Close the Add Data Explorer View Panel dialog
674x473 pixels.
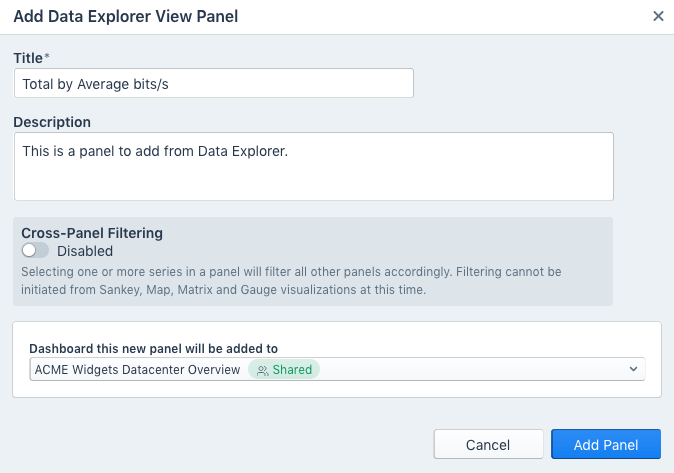(x=657, y=16)
